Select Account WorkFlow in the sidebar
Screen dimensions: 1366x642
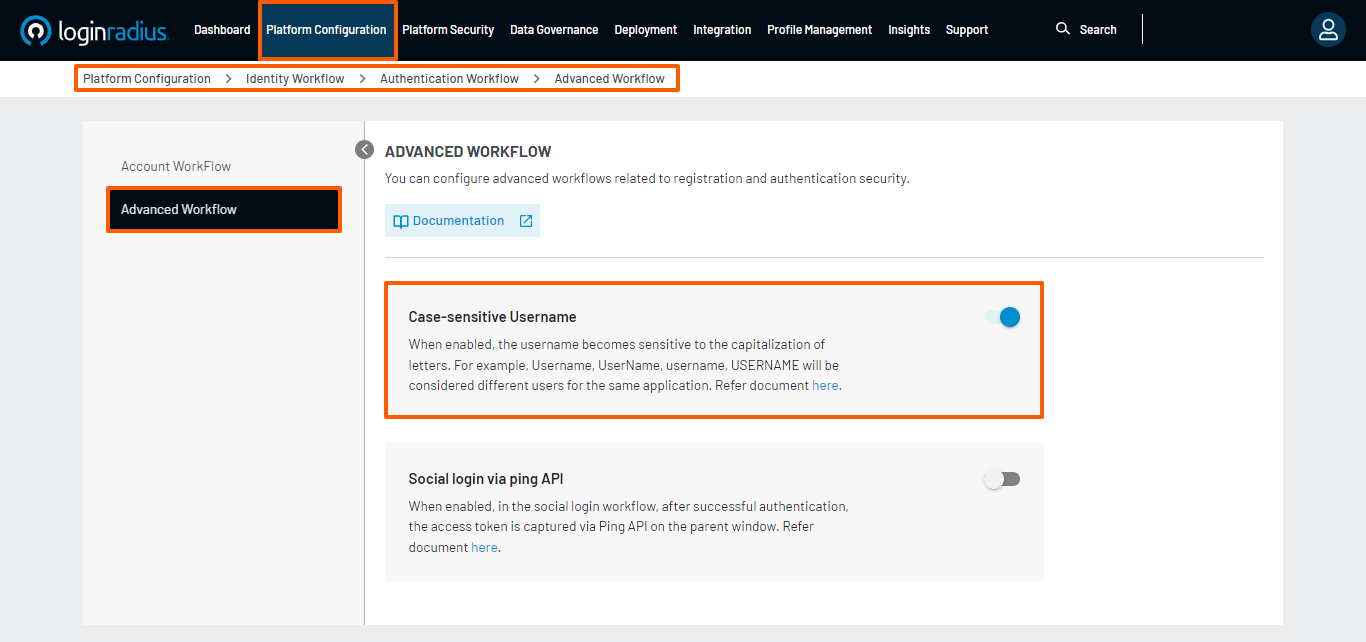176,166
